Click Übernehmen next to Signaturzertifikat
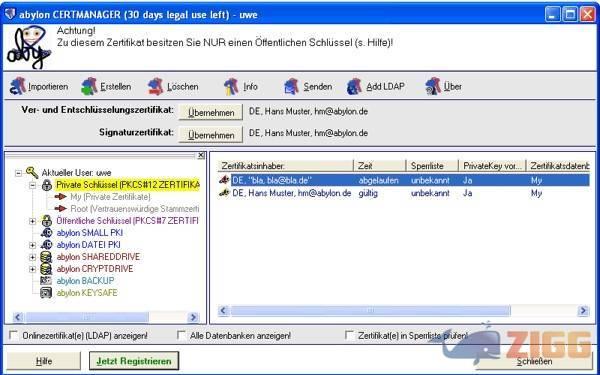 (211, 135)
